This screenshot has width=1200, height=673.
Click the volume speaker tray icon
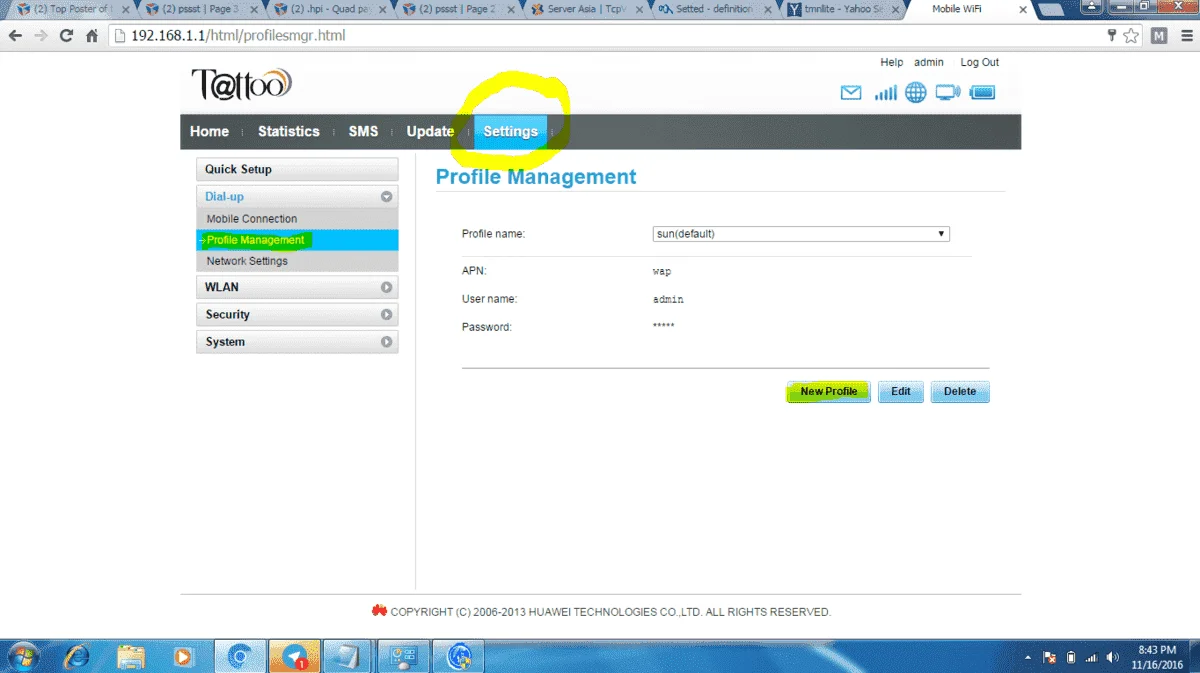[x=1113, y=657]
